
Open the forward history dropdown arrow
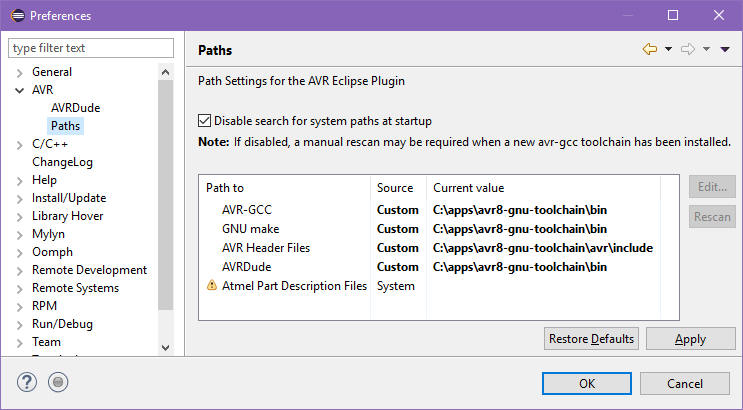pos(706,49)
